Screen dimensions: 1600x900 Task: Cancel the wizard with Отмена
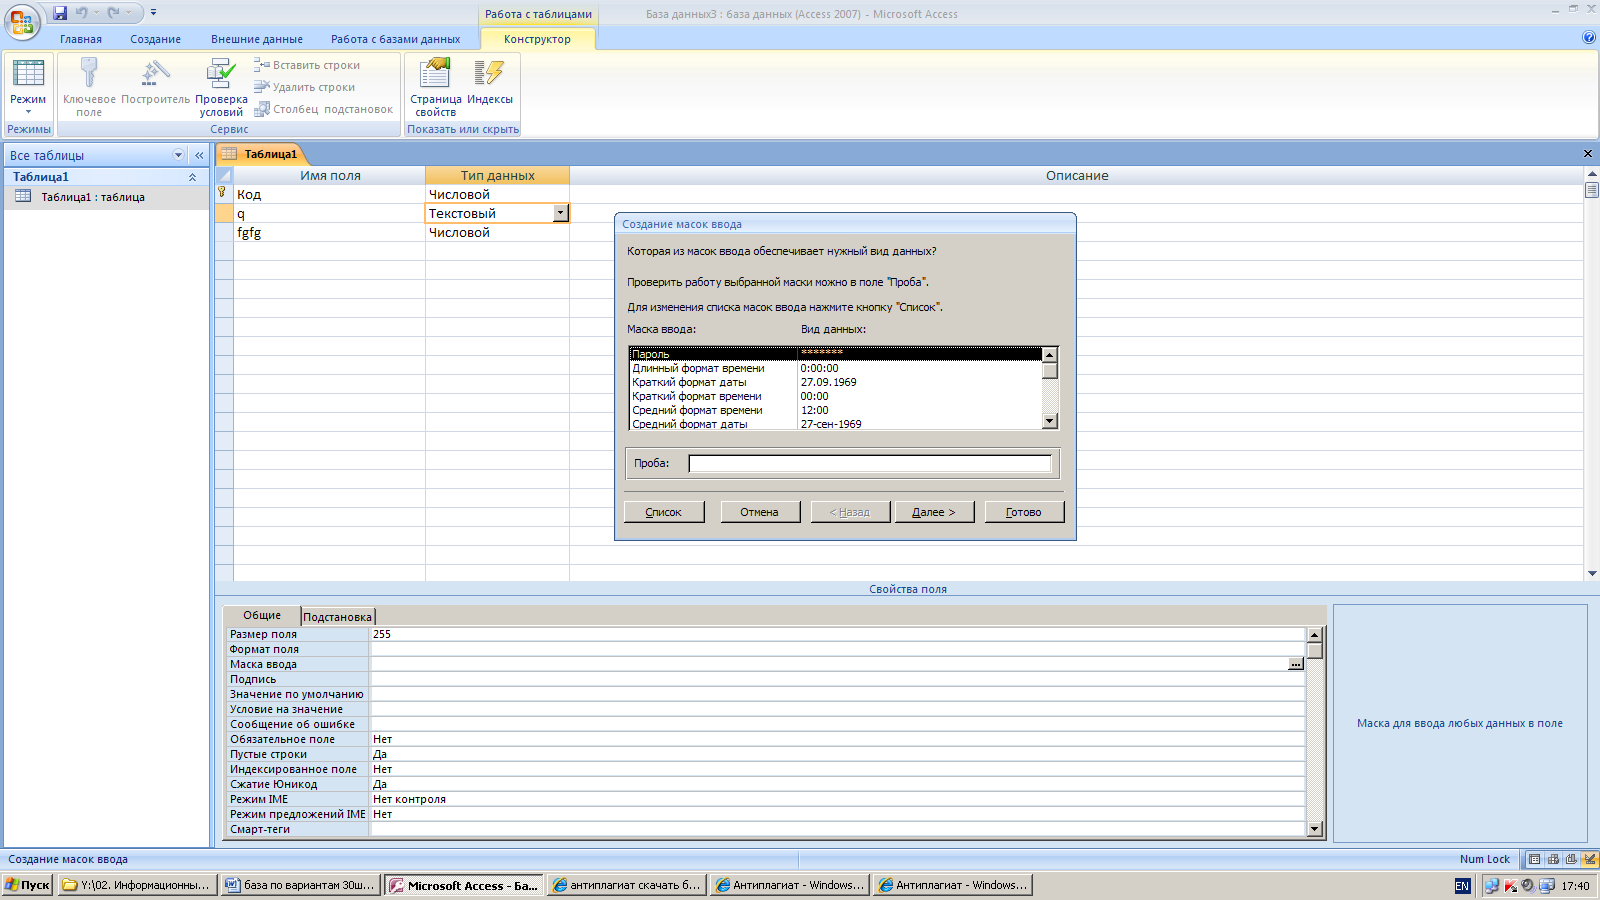[x=759, y=512]
